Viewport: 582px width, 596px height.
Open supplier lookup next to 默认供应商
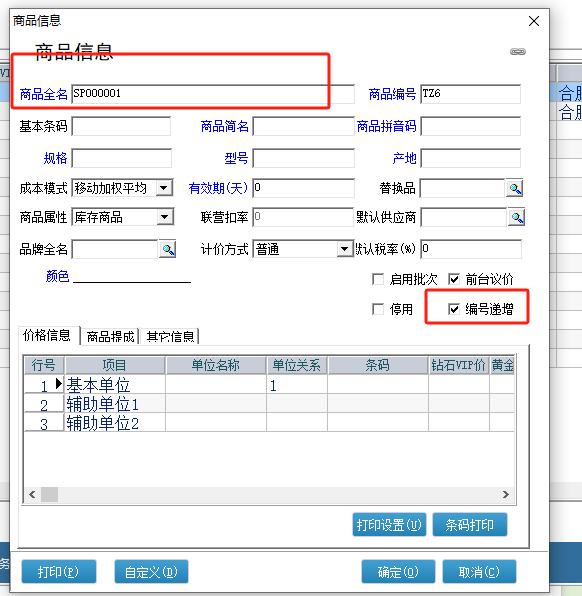[516, 217]
